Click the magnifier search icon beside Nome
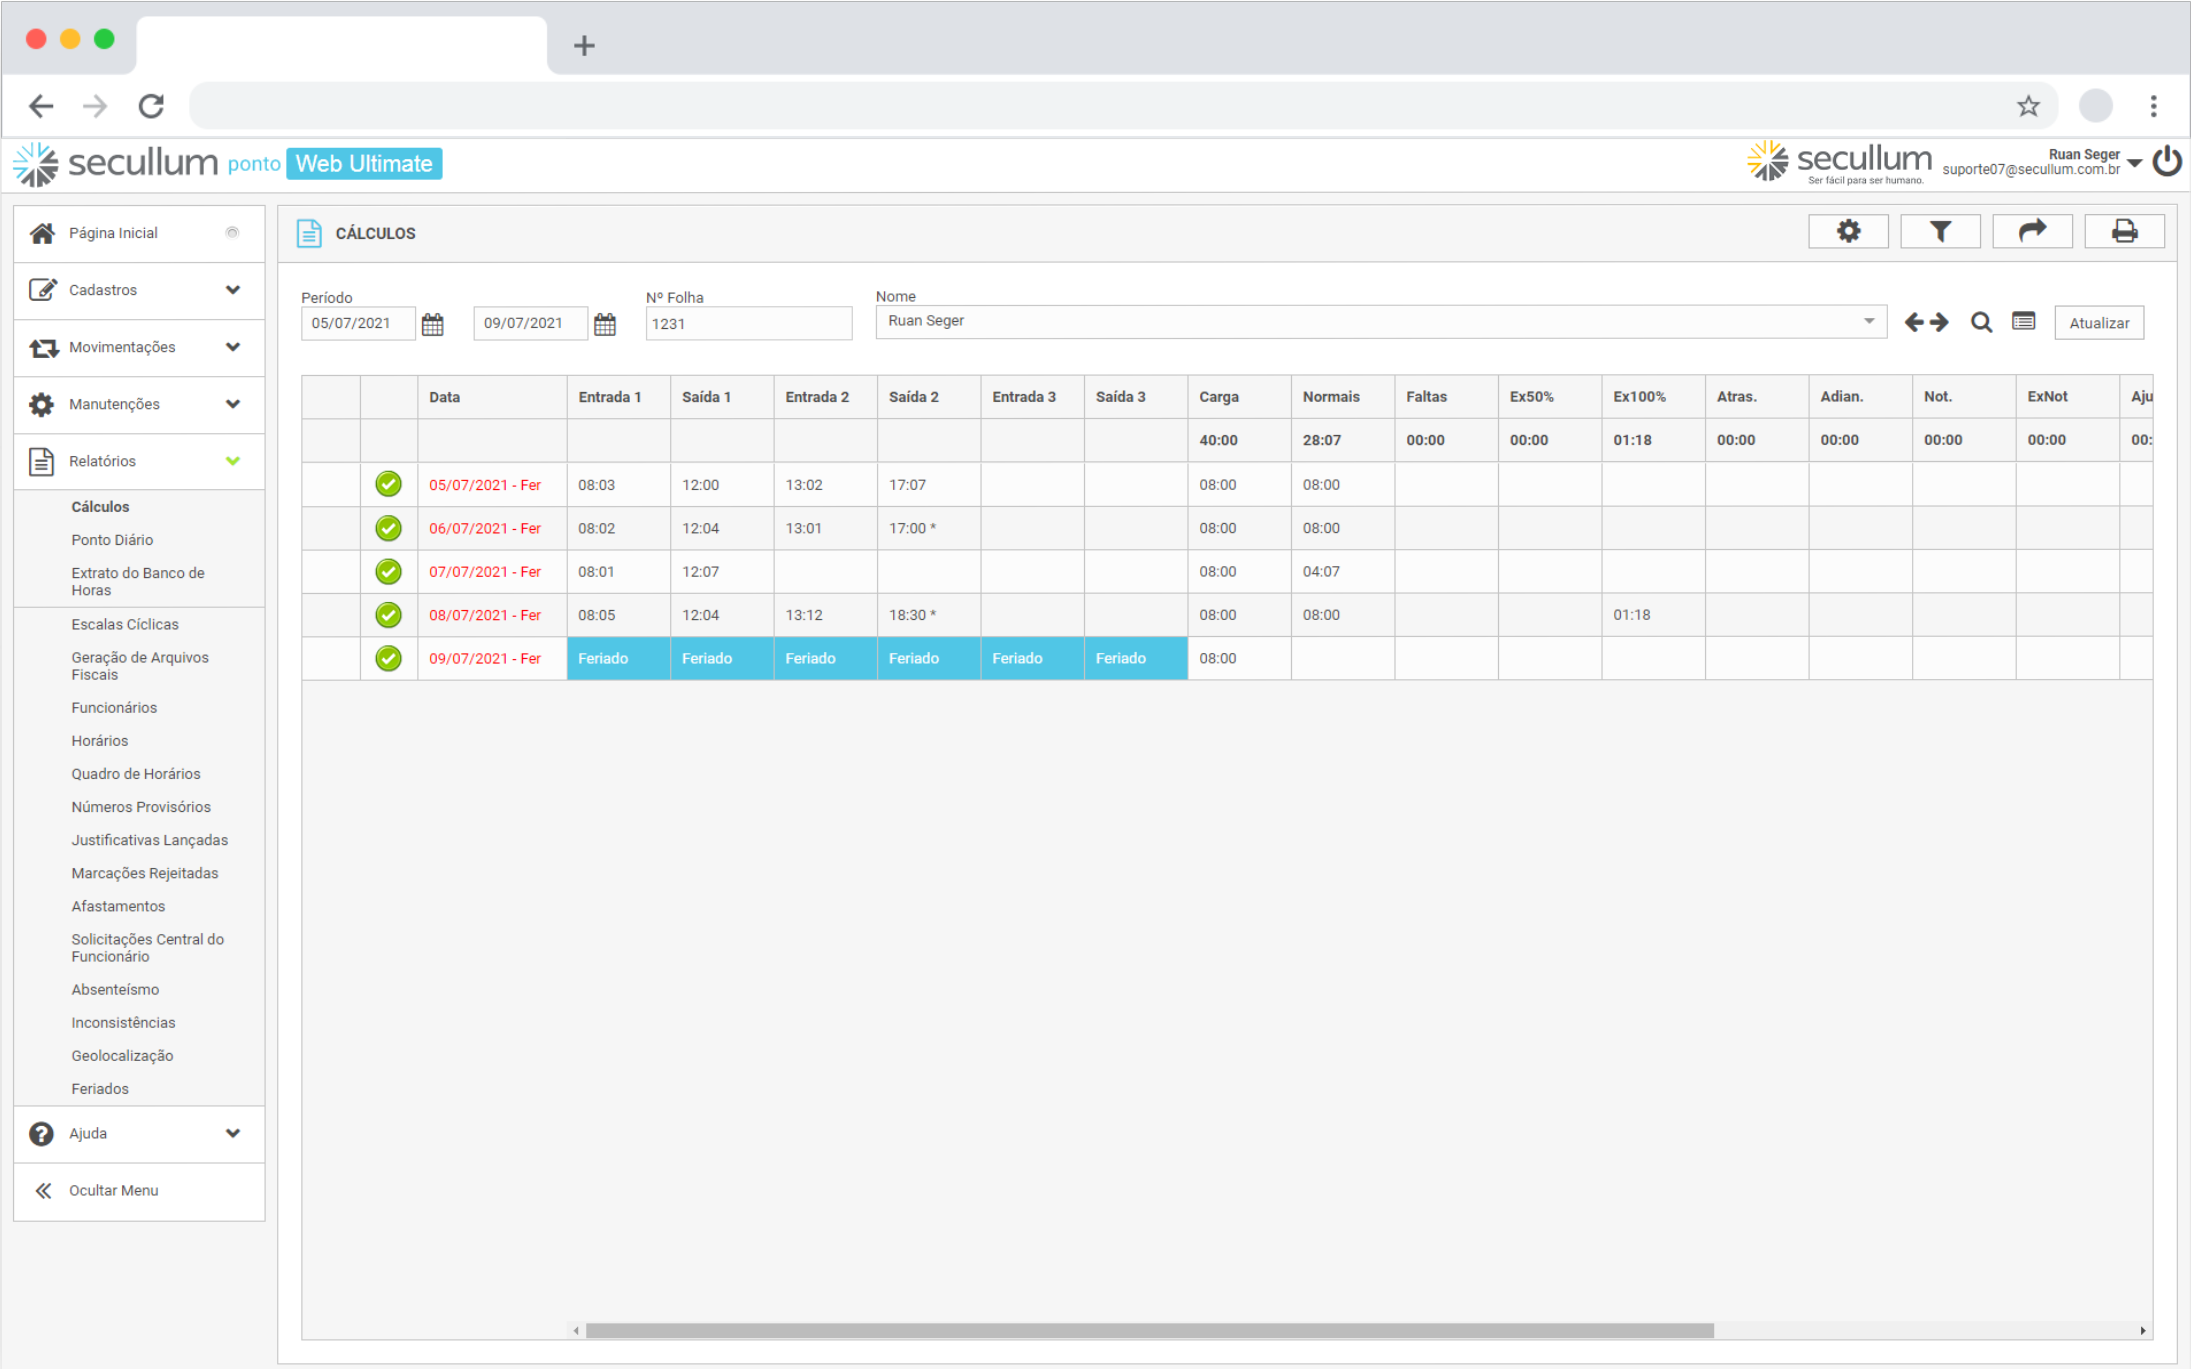 1980,323
